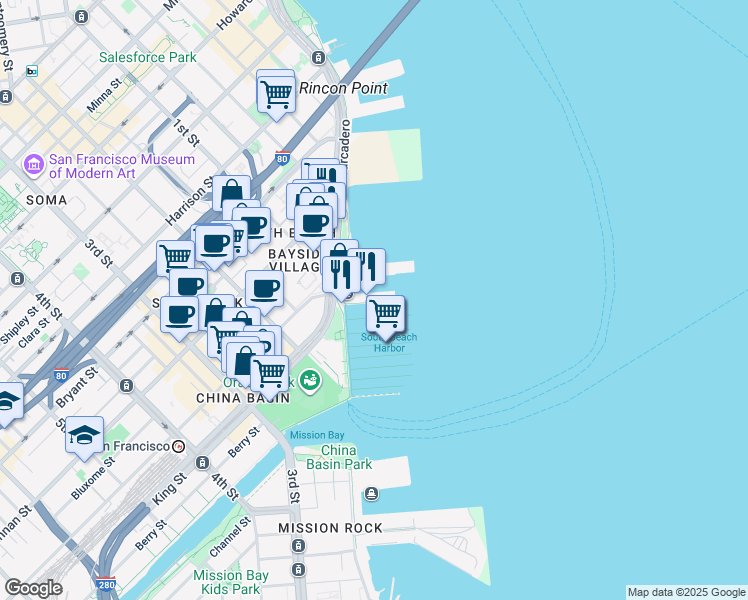Click the coffee cup marker beside Bayside Village label
The height and width of the screenshot is (600, 748).
click(264, 289)
